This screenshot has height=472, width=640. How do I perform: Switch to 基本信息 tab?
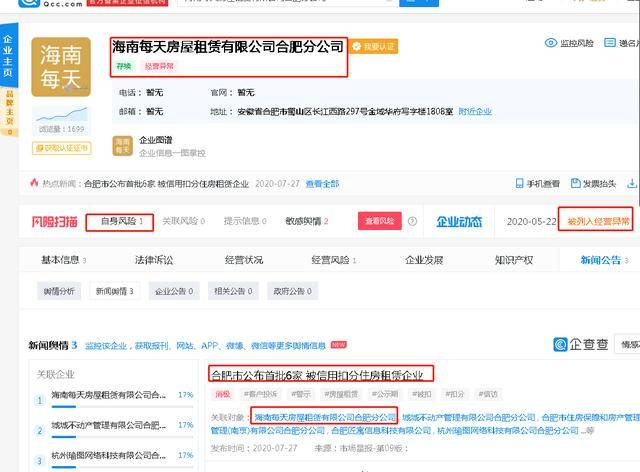(x=64, y=260)
